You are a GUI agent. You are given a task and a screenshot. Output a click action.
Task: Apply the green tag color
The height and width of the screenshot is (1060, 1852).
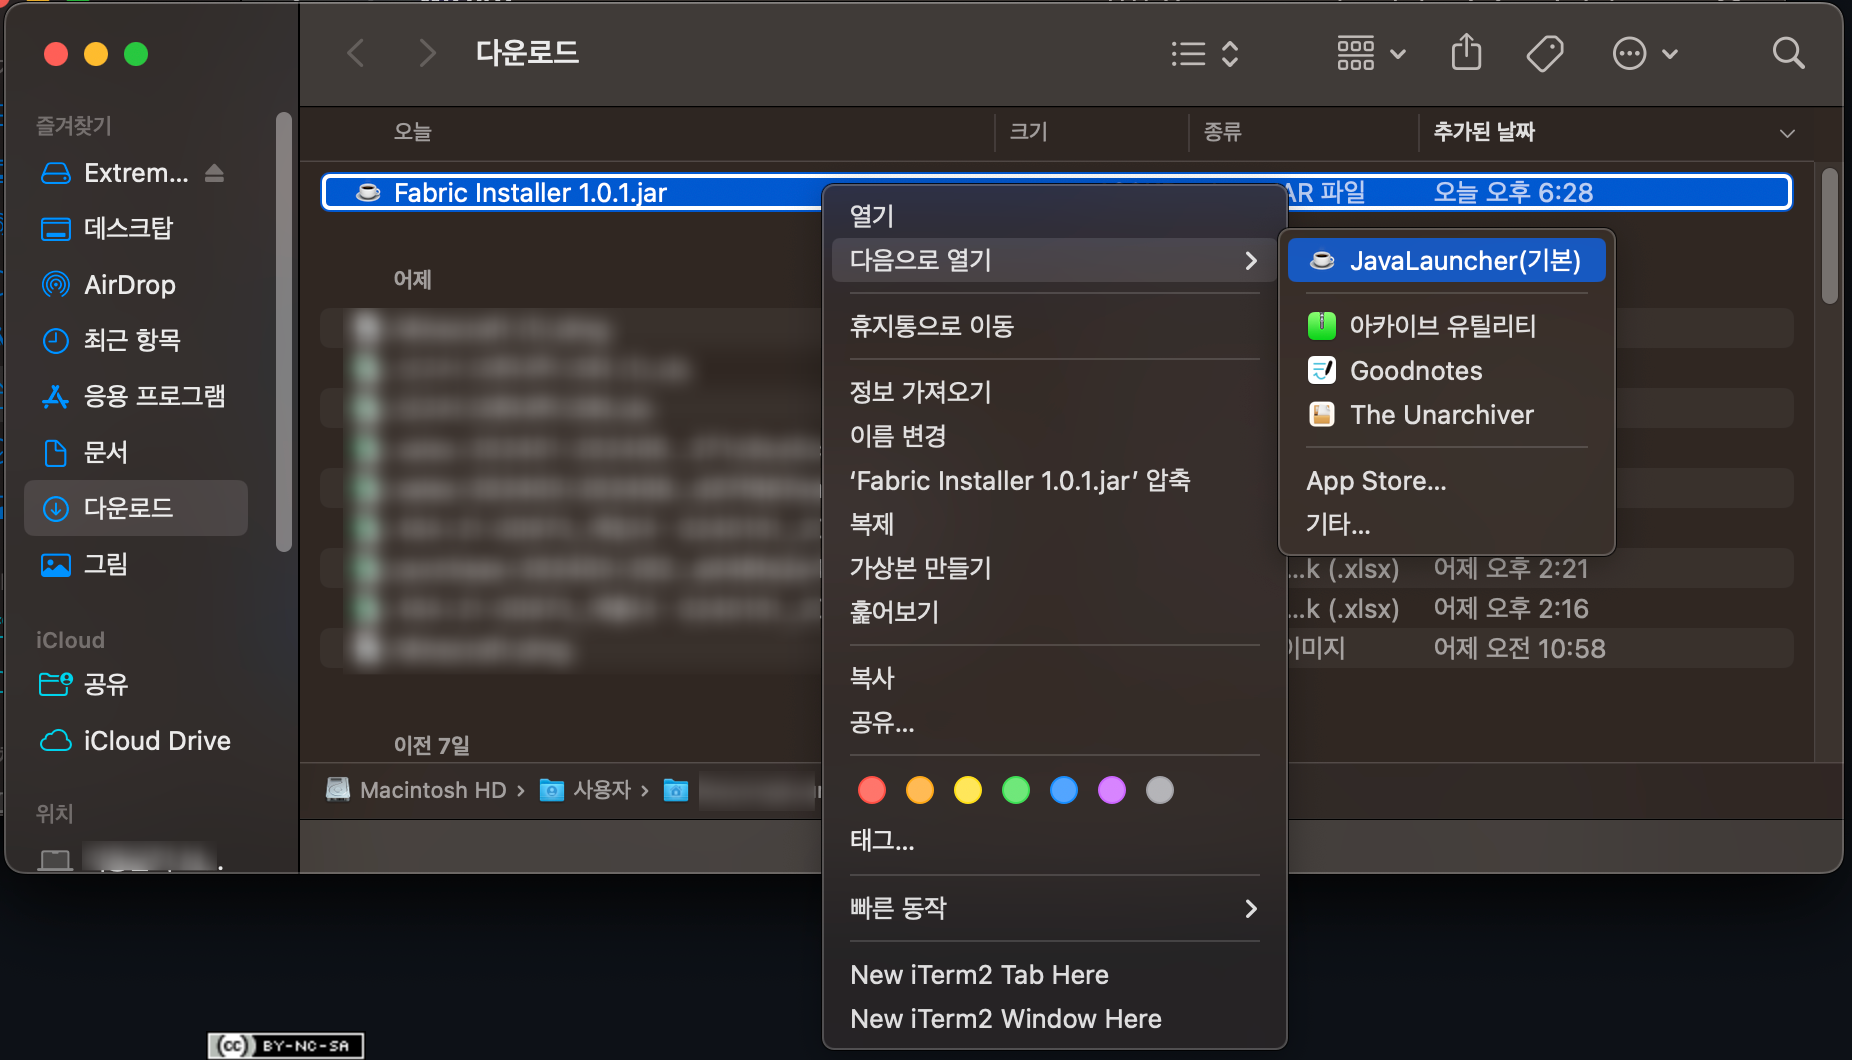point(1016,790)
